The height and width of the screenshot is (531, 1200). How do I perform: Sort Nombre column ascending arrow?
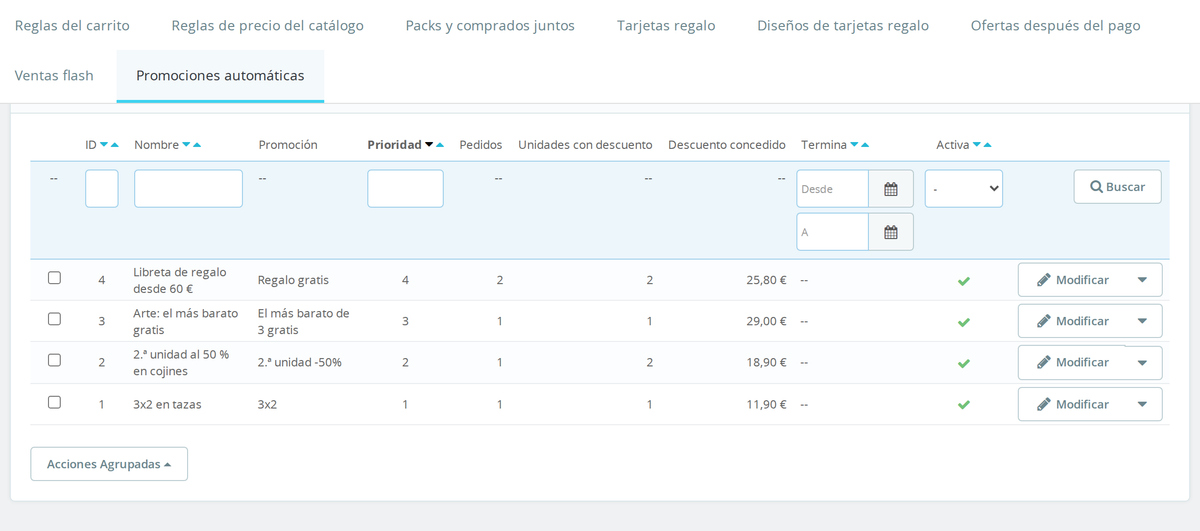coord(197,145)
